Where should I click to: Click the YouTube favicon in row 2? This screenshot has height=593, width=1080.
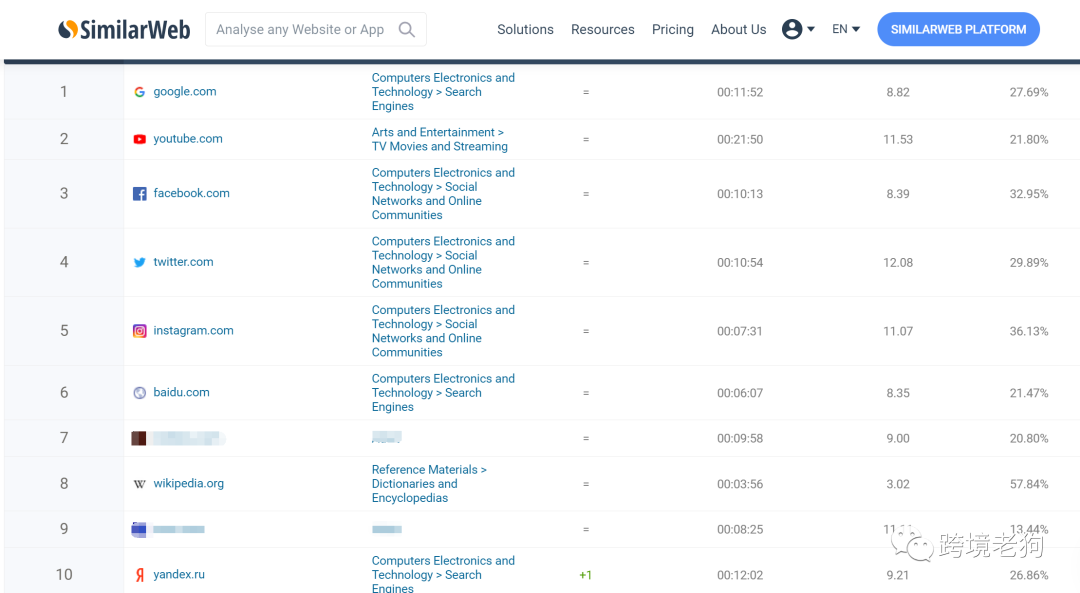(x=139, y=139)
